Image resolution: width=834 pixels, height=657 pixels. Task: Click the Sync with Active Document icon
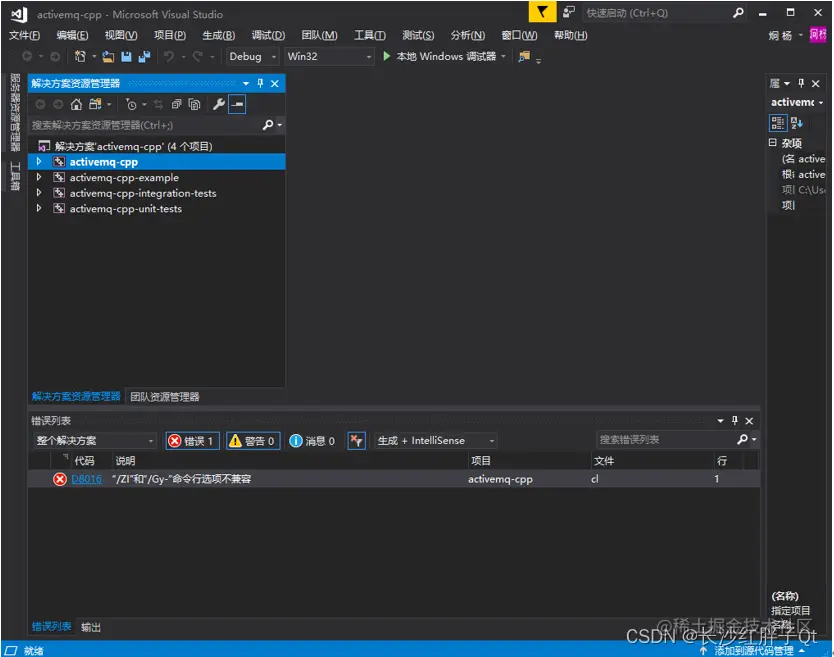click(x=159, y=104)
